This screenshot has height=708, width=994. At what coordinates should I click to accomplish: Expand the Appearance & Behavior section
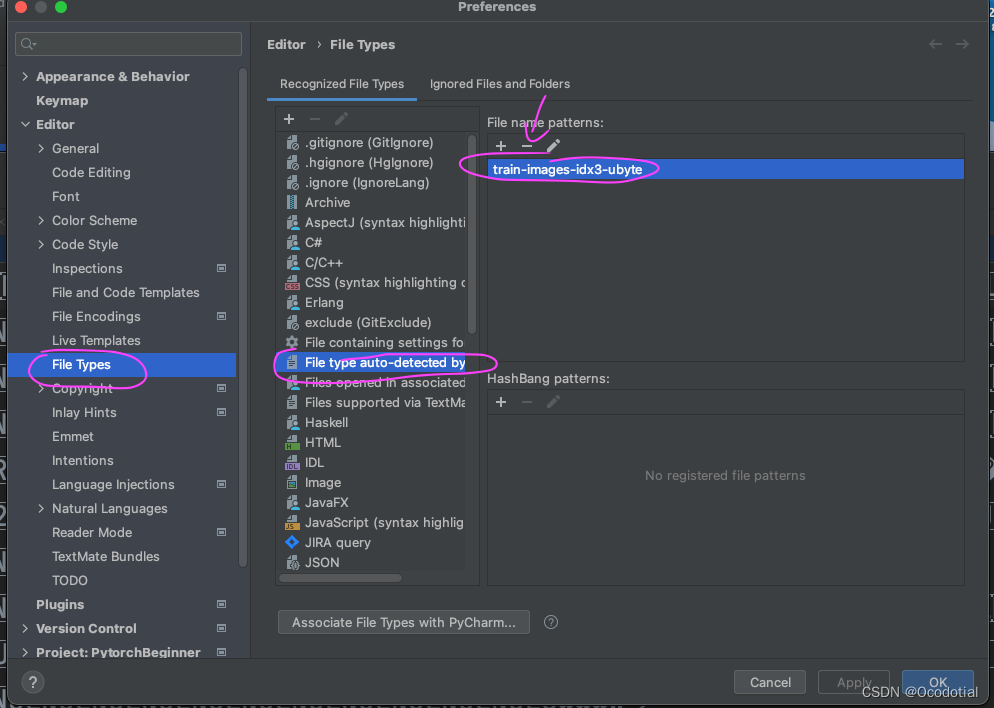[24, 76]
